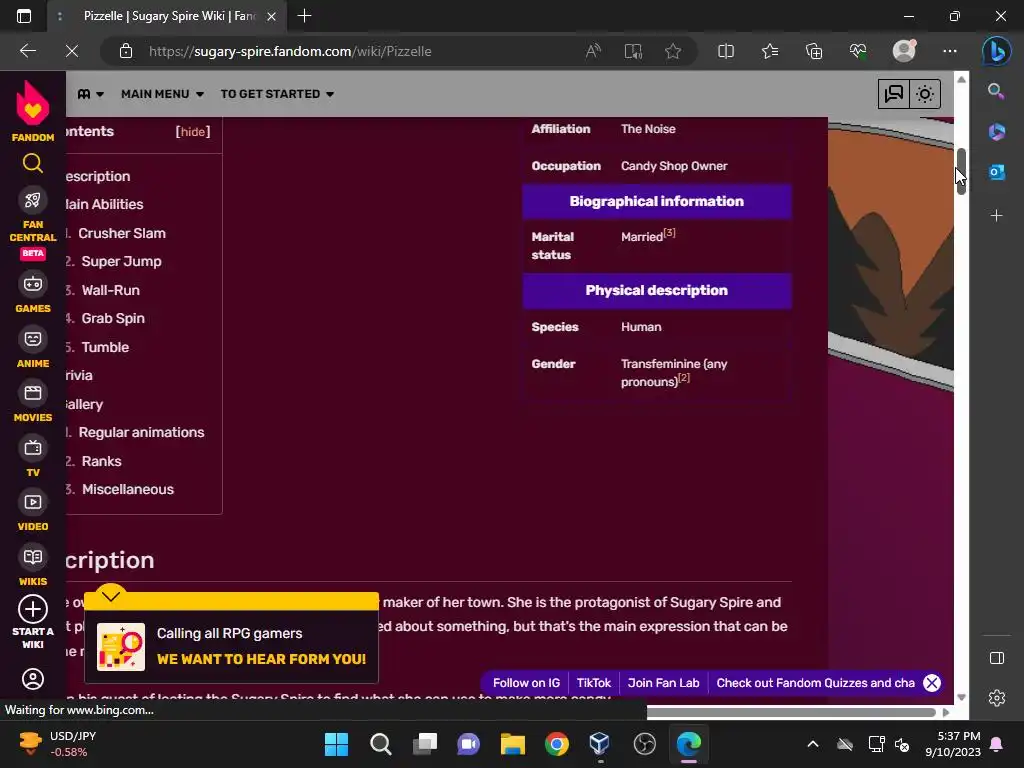Stop loading the page
This screenshot has width=1024, height=768.
[72, 51]
